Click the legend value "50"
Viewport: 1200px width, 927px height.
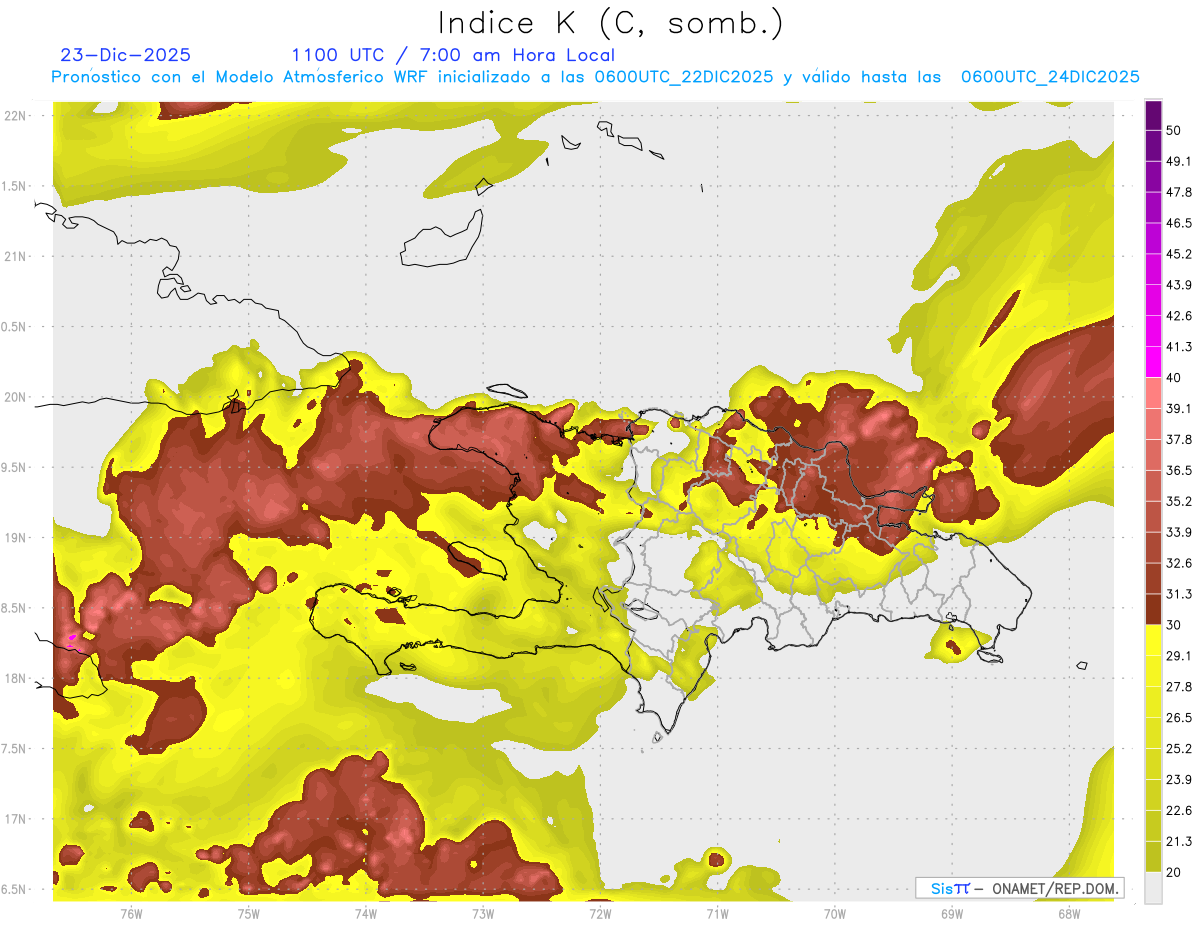pyautogui.click(x=1174, y=131)
